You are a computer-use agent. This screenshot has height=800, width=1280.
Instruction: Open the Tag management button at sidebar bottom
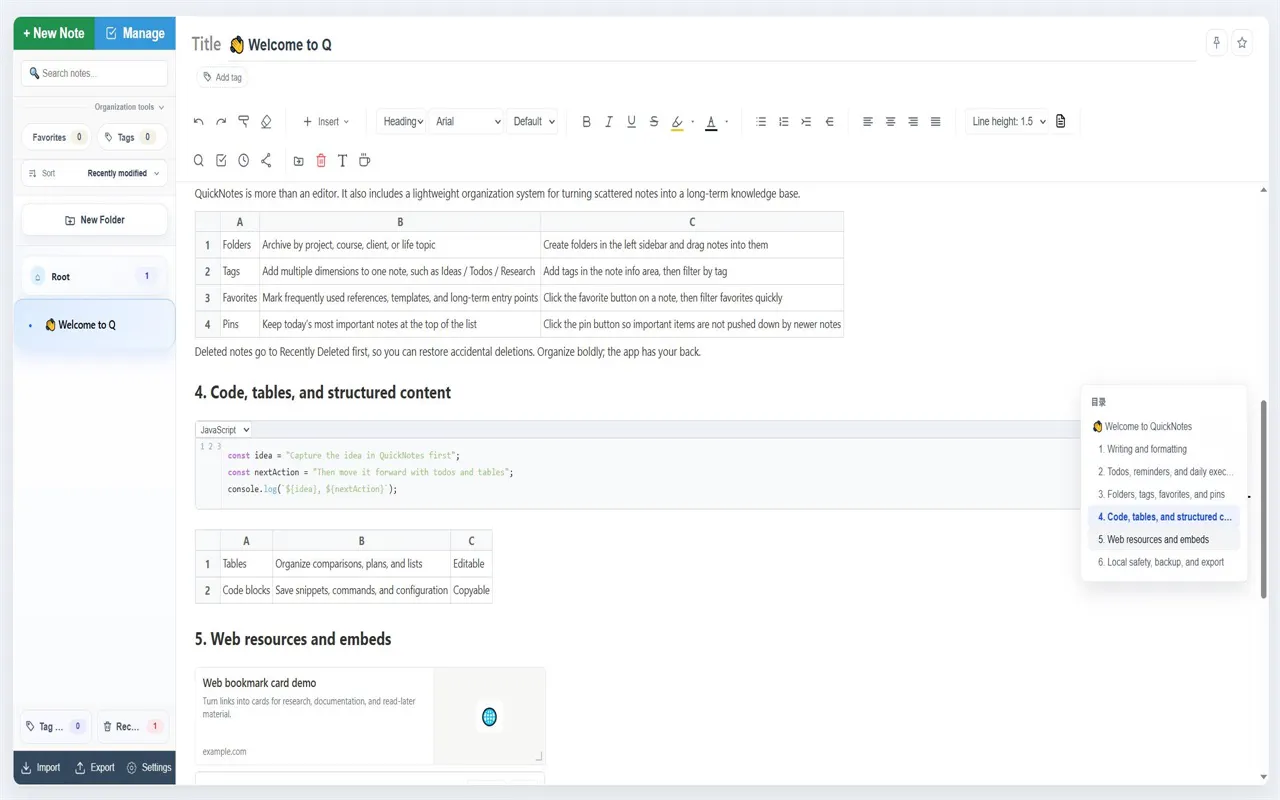pyautogui.click(x=56, y=727)
